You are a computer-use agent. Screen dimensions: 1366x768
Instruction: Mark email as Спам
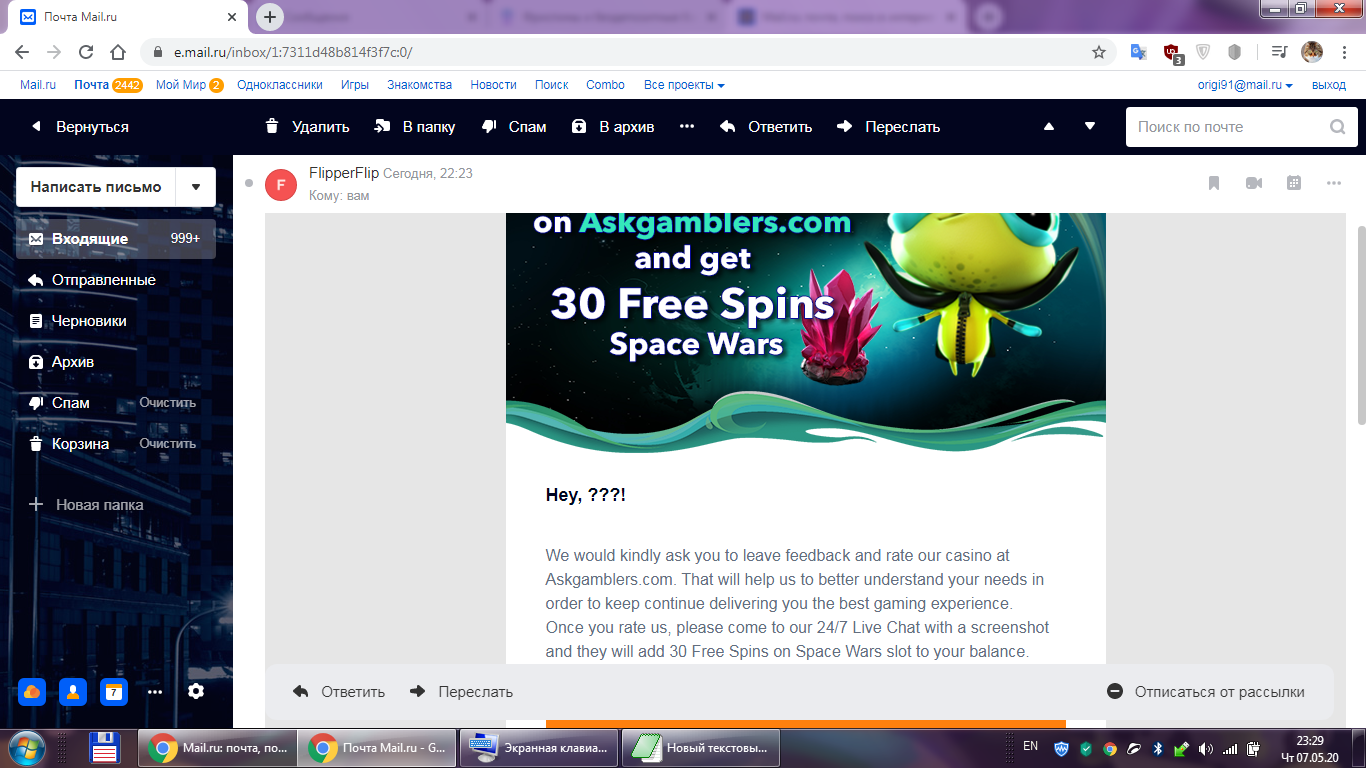[x=513, y=127]
